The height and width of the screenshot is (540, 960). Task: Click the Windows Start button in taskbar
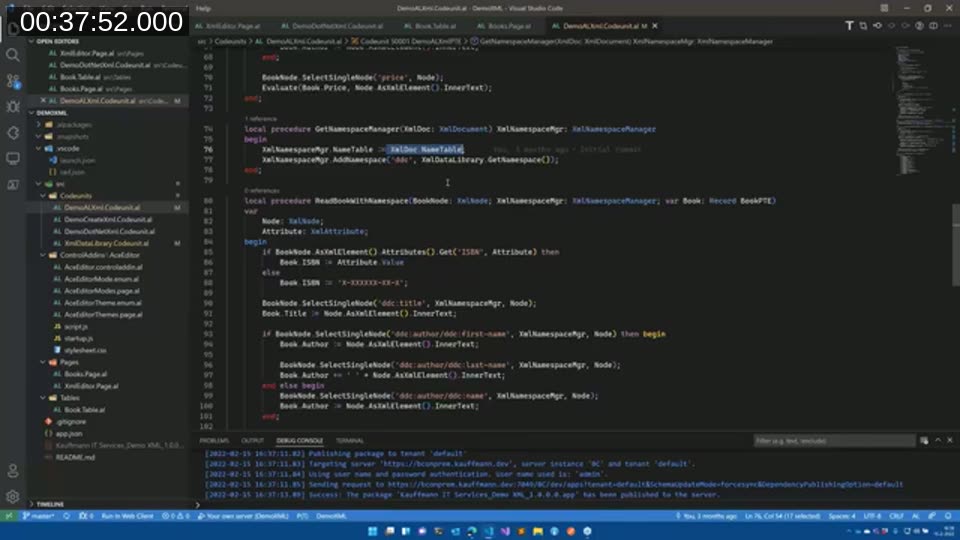pos(372,531)
